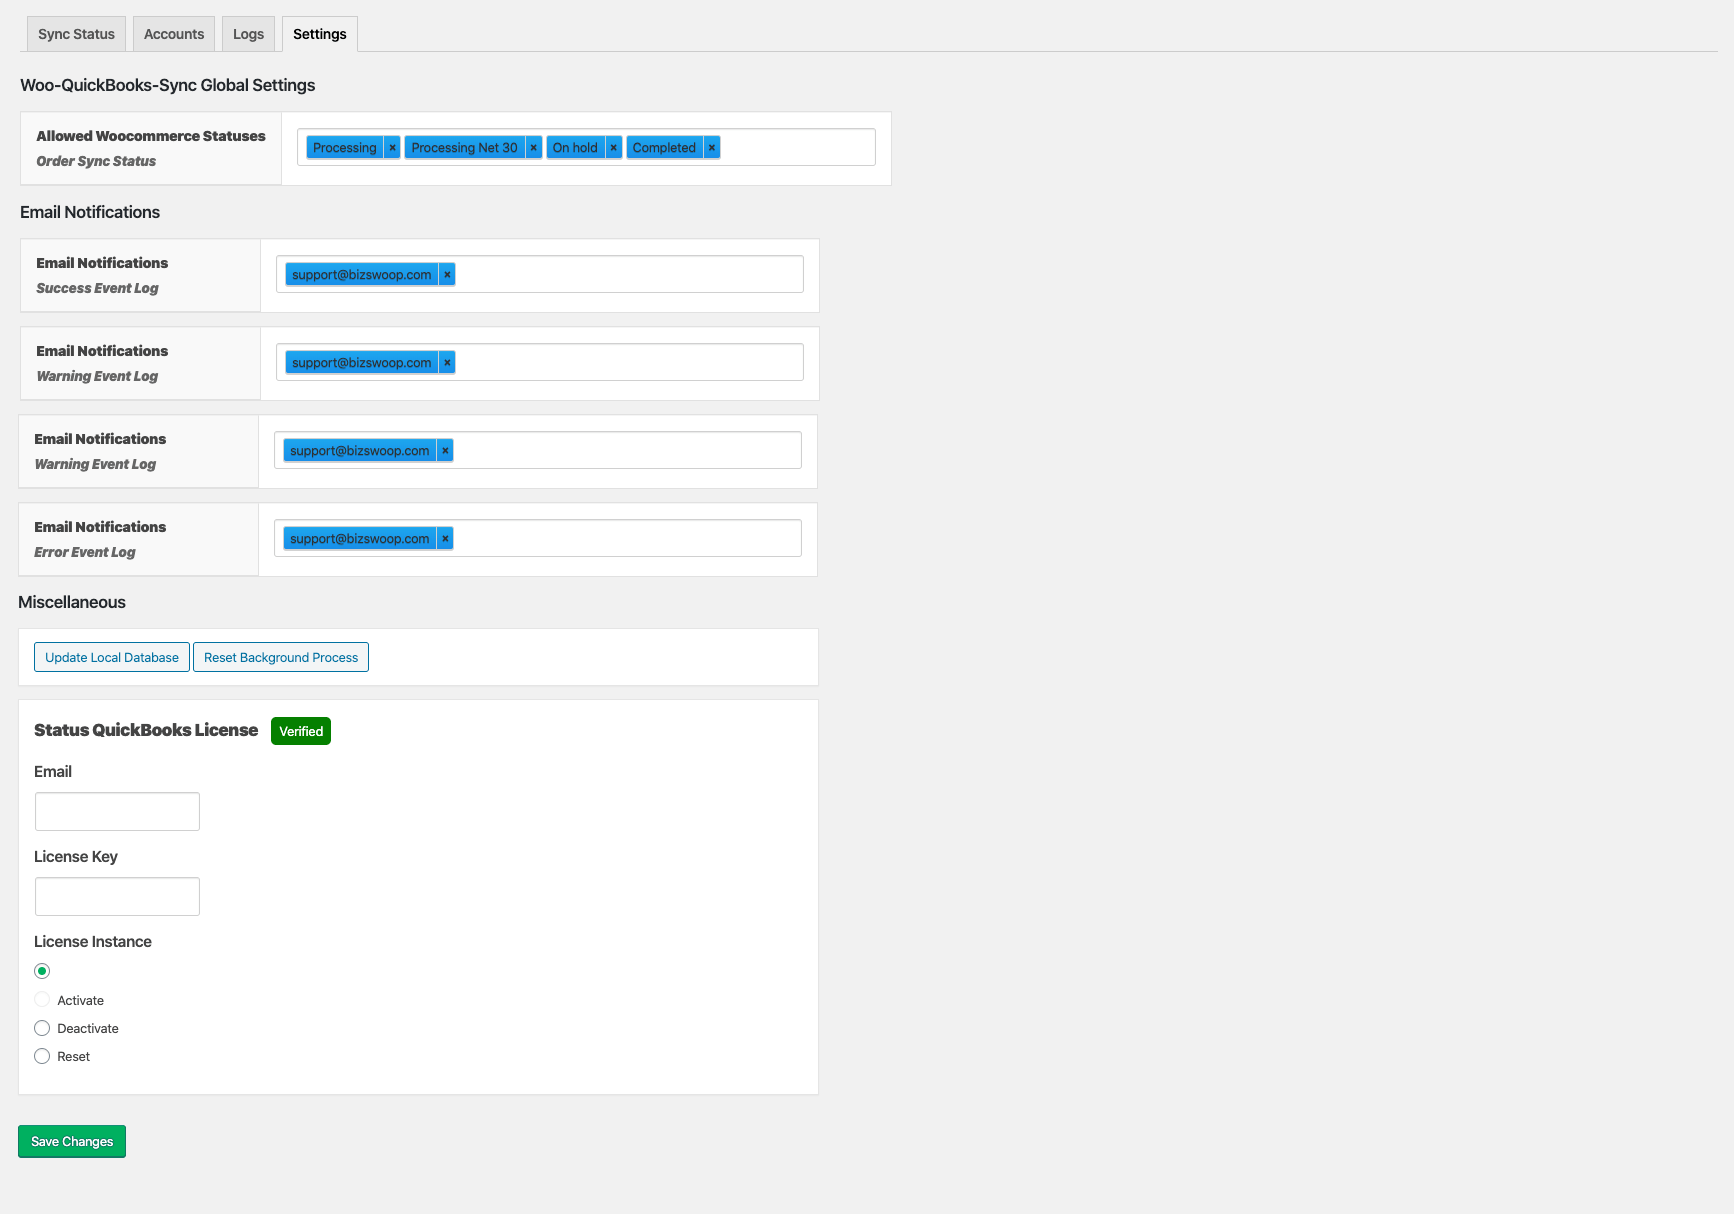
Task: Select the Deactivate license radio option
Action: 42,1028
